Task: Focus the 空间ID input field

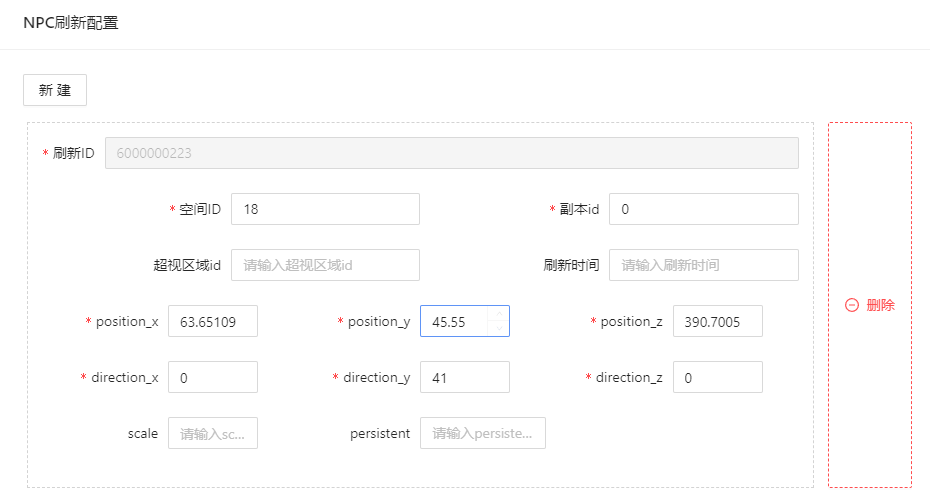Action: [325, 209]
